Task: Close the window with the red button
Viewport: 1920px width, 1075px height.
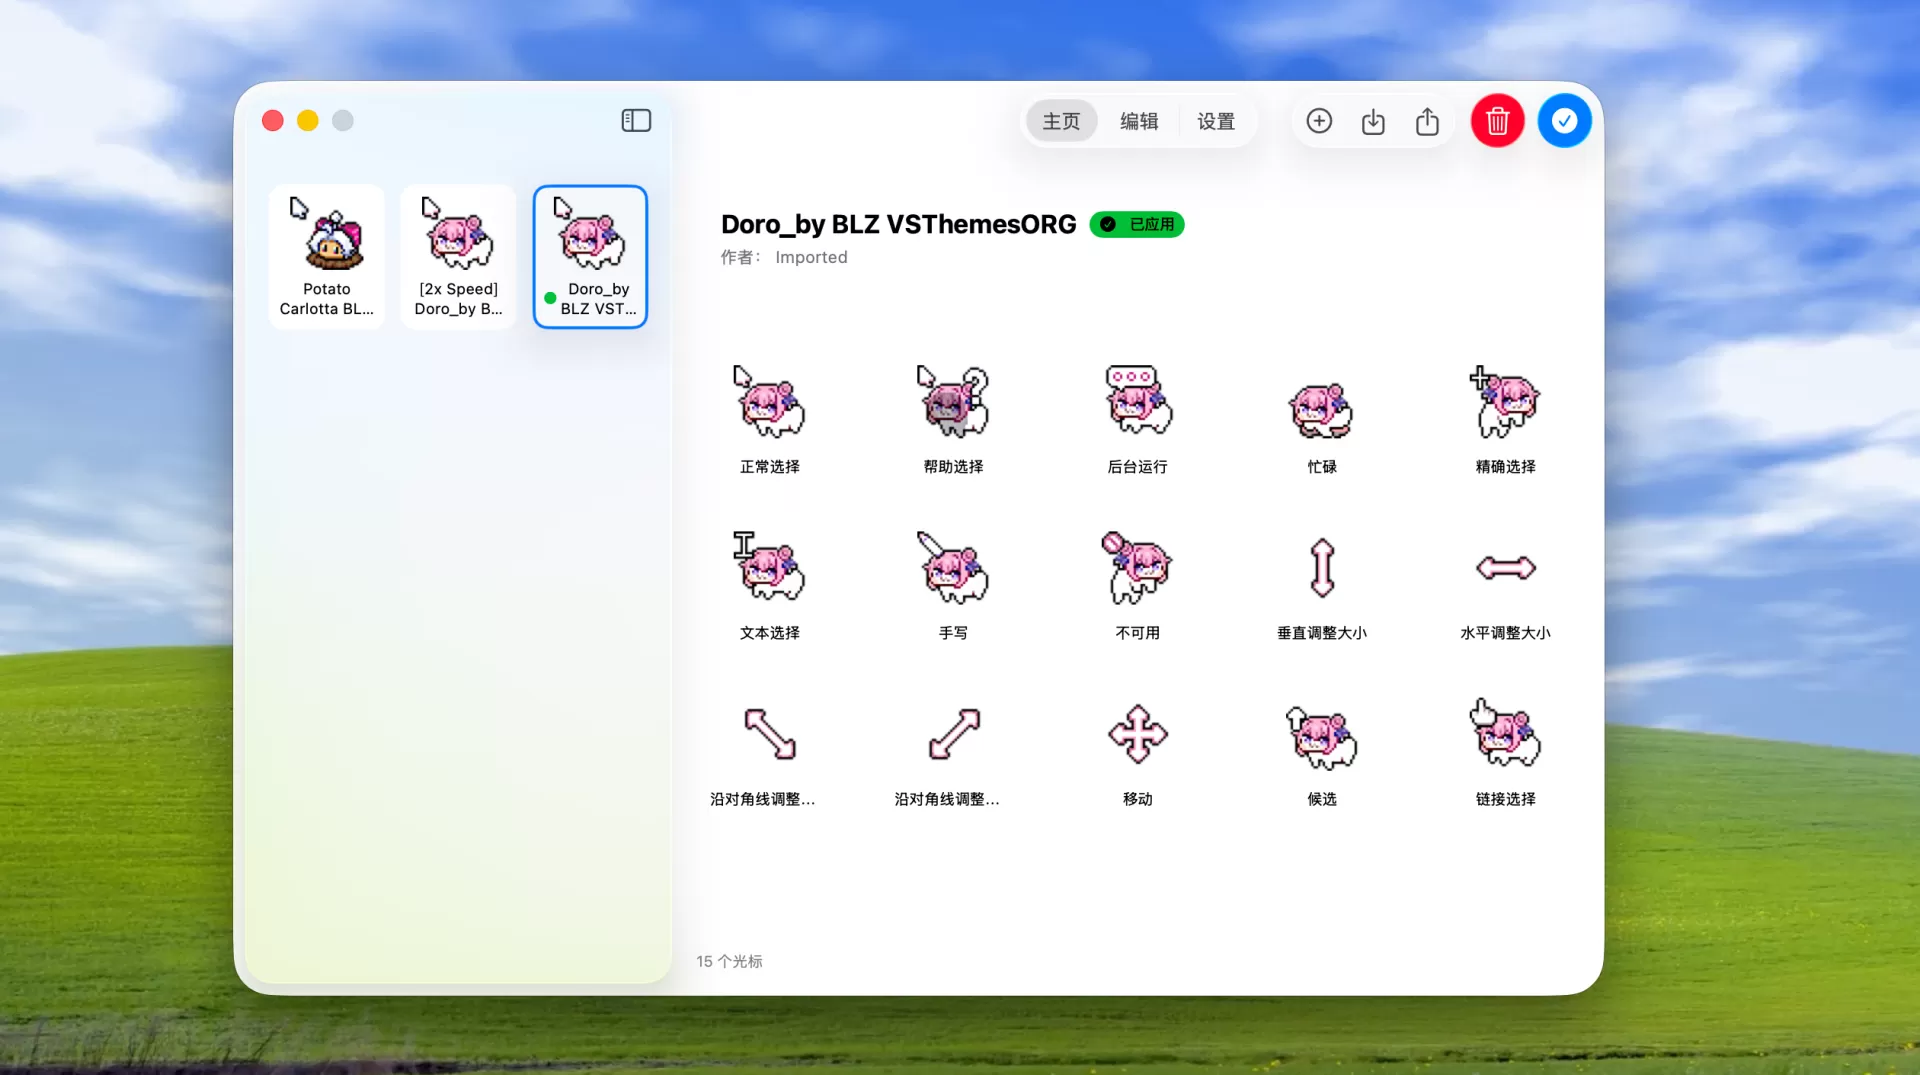Action: point(273,121)
